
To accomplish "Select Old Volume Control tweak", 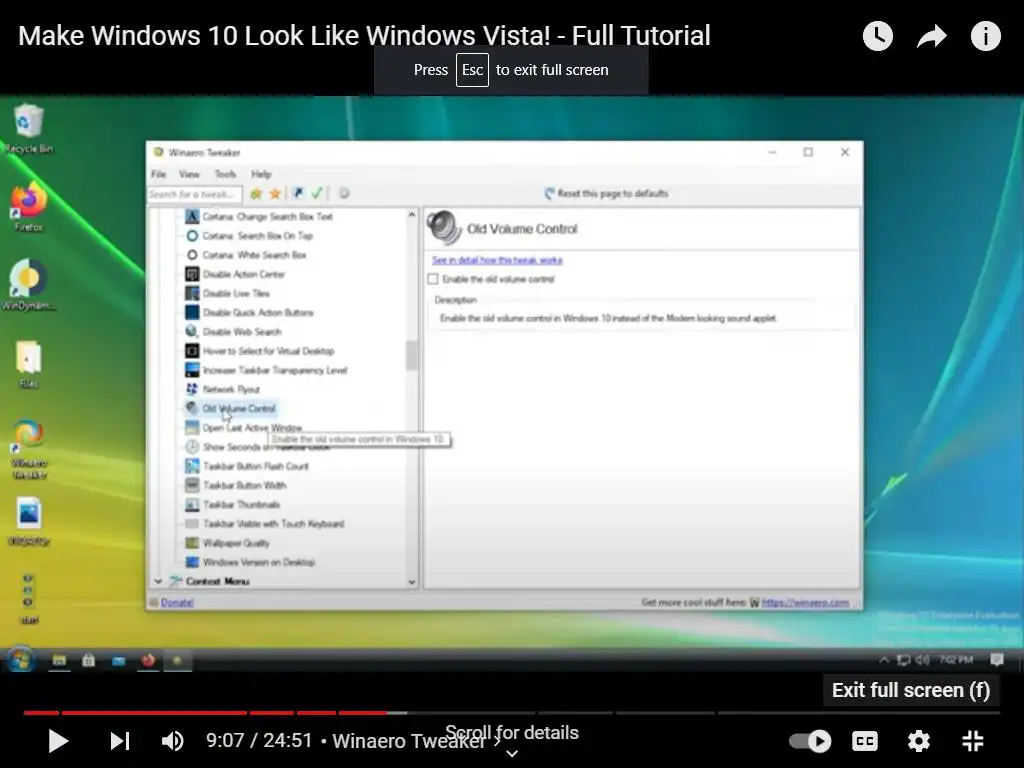I will 231,408.
